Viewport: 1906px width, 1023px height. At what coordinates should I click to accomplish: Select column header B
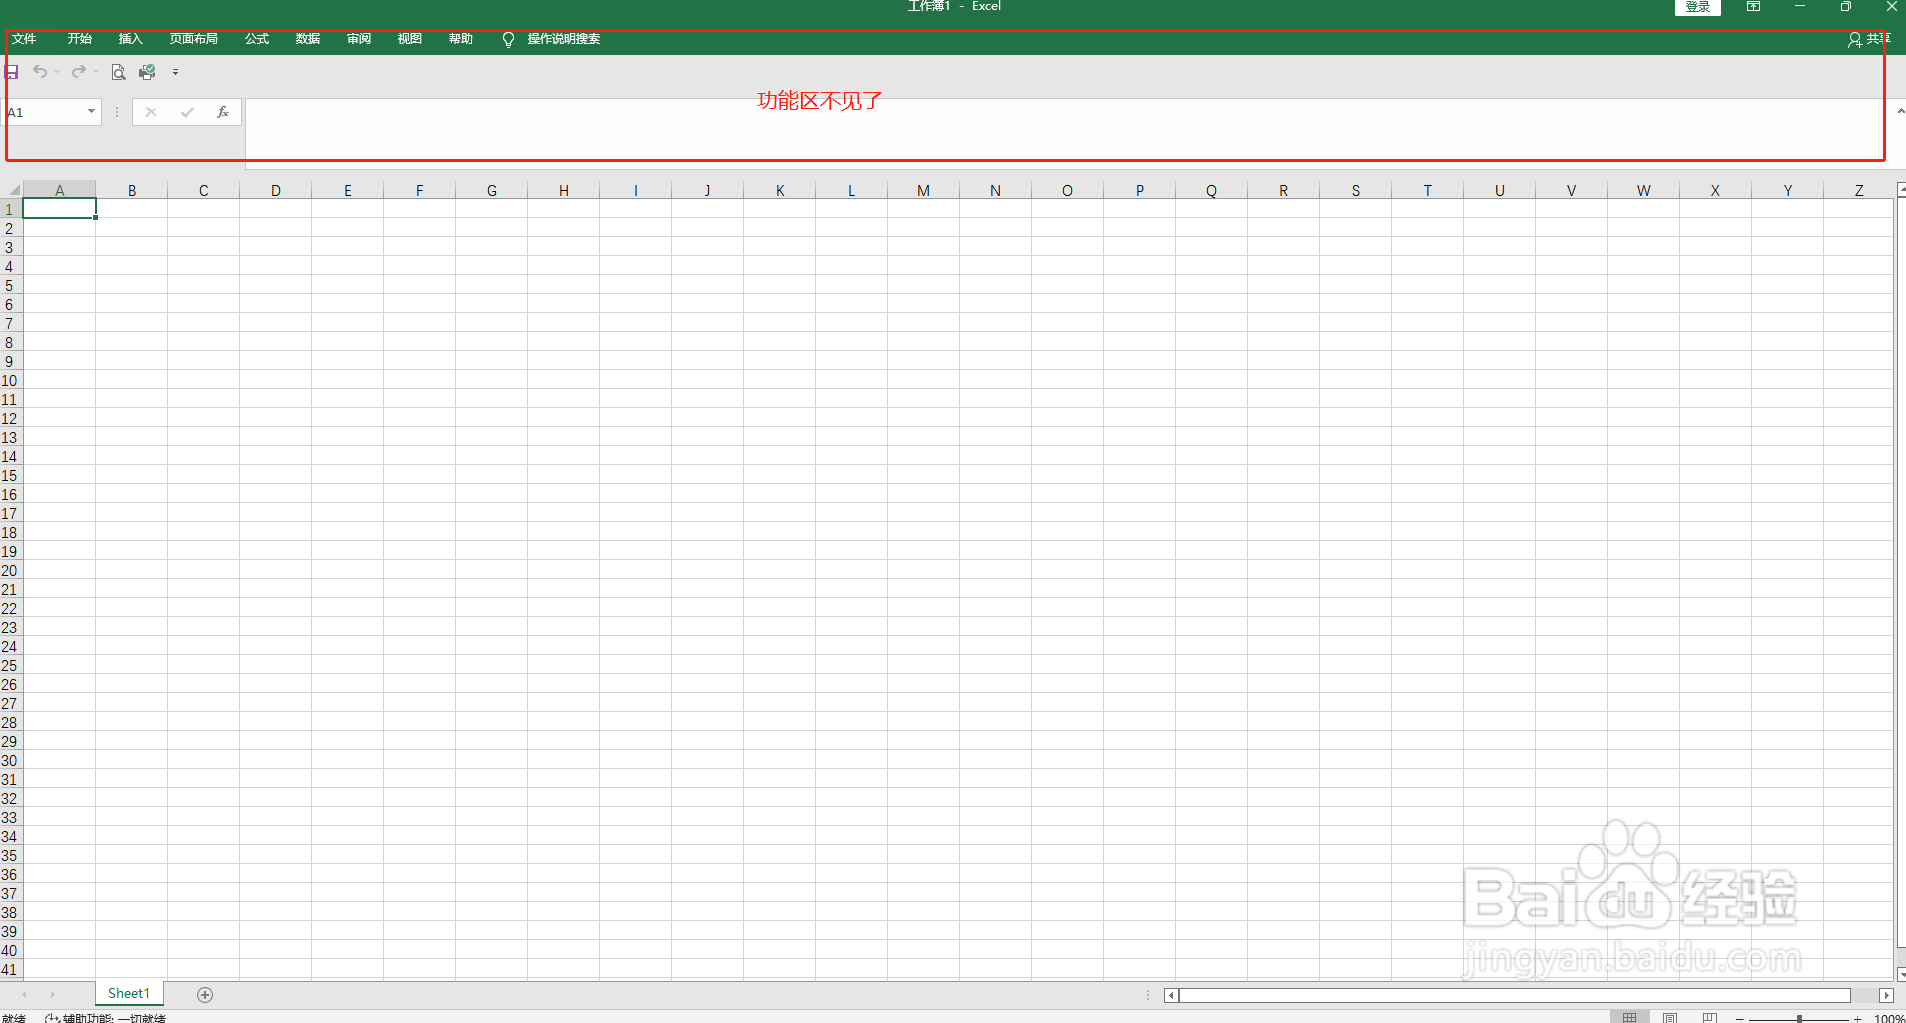tap(132, 190)
